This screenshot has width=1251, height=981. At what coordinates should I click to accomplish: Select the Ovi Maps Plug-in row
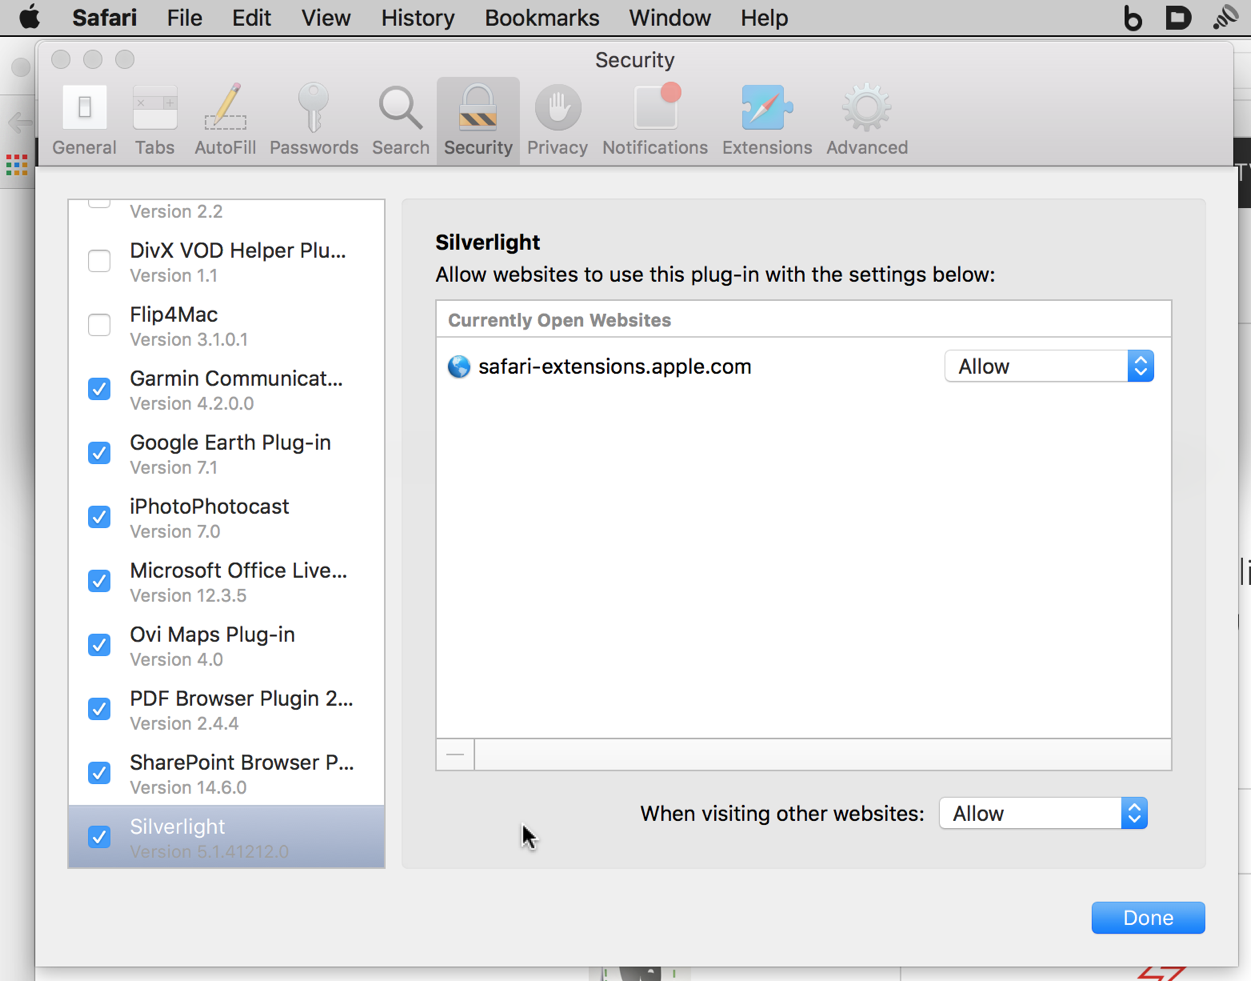tap(226, 645)
